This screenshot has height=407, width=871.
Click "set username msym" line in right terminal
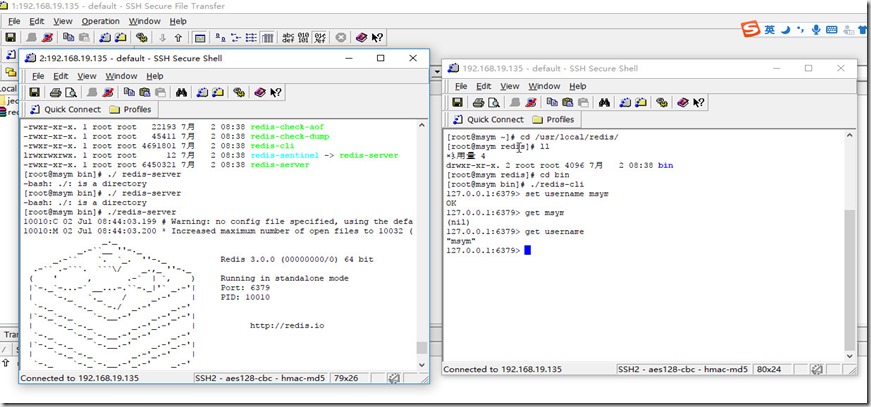point(527,194)
